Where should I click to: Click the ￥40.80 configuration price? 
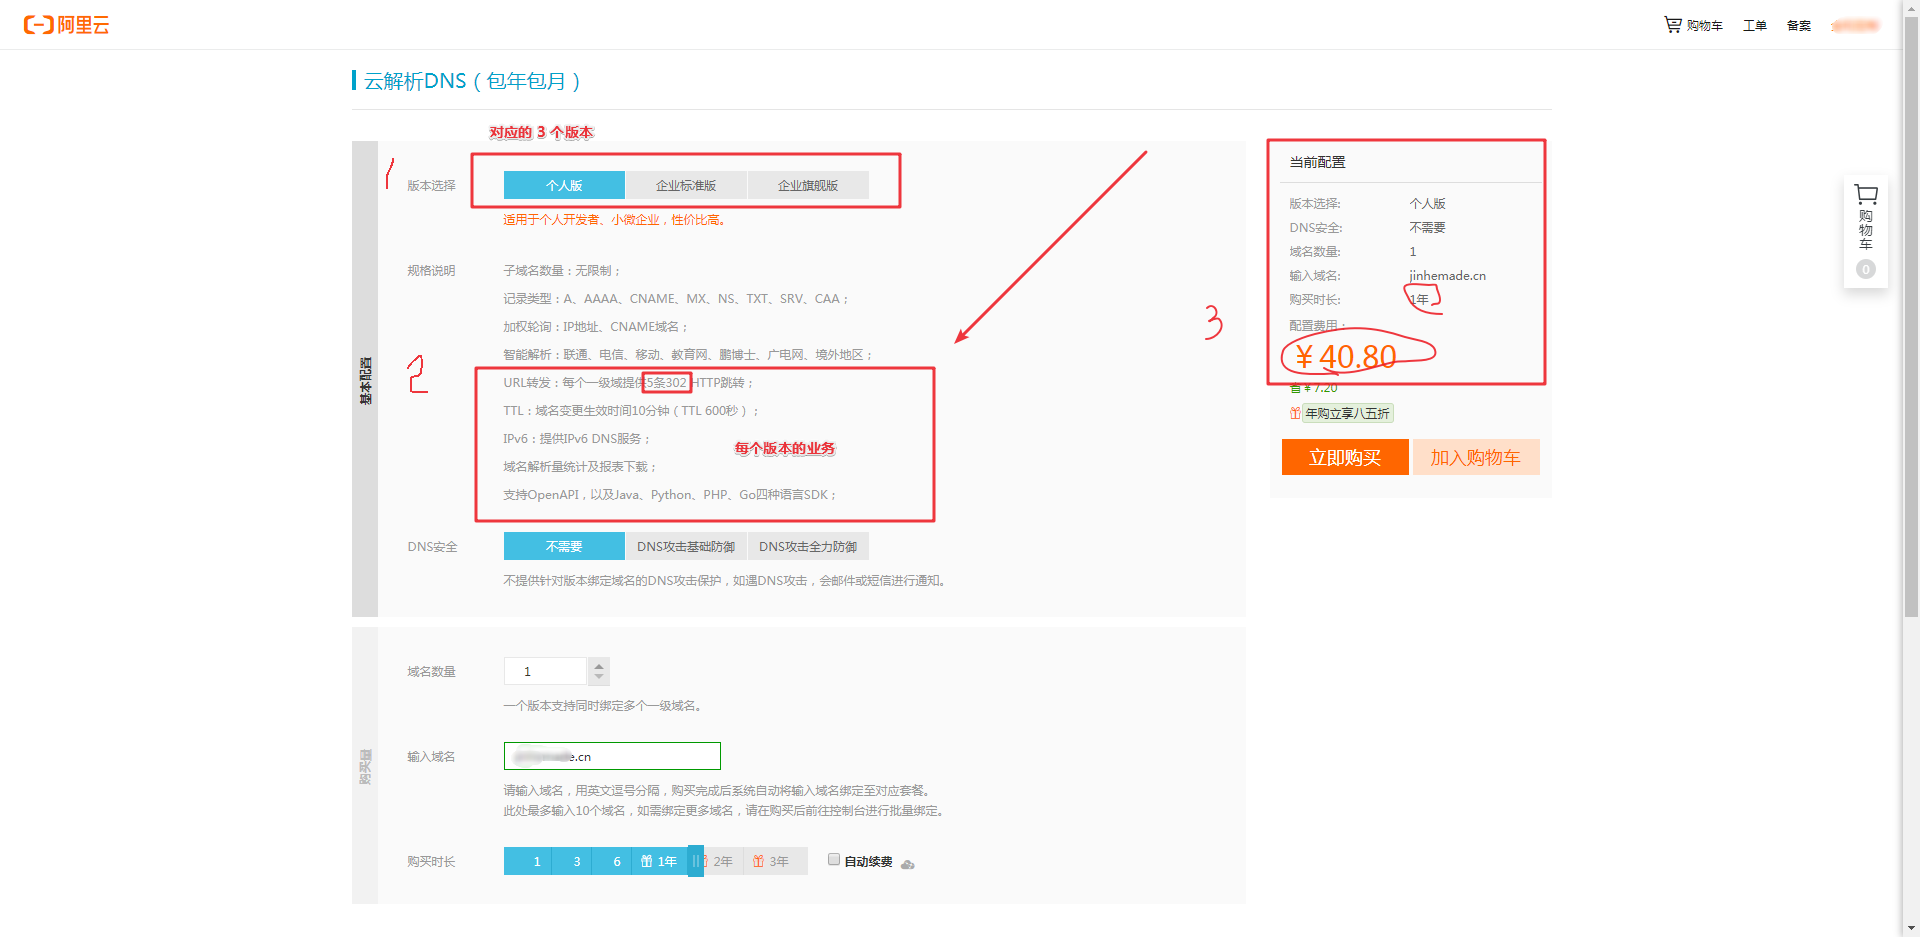1346,356
